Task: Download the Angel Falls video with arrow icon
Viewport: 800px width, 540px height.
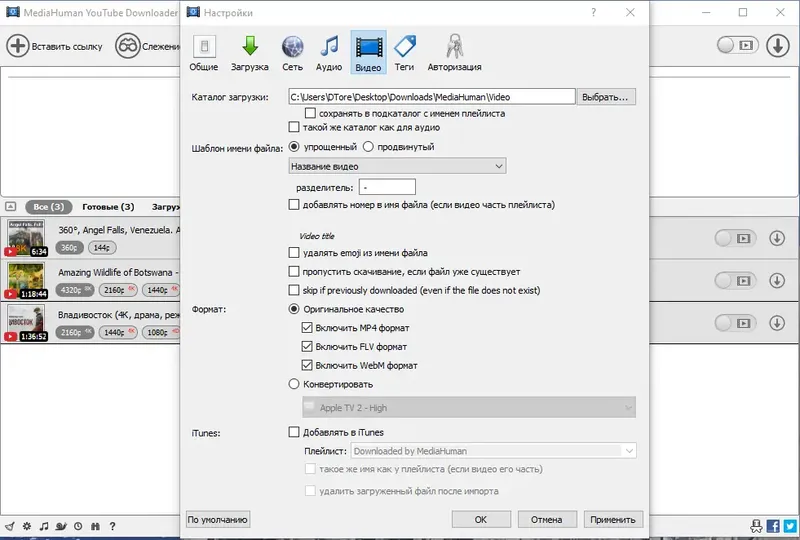Action: click(x=777, y=238)
